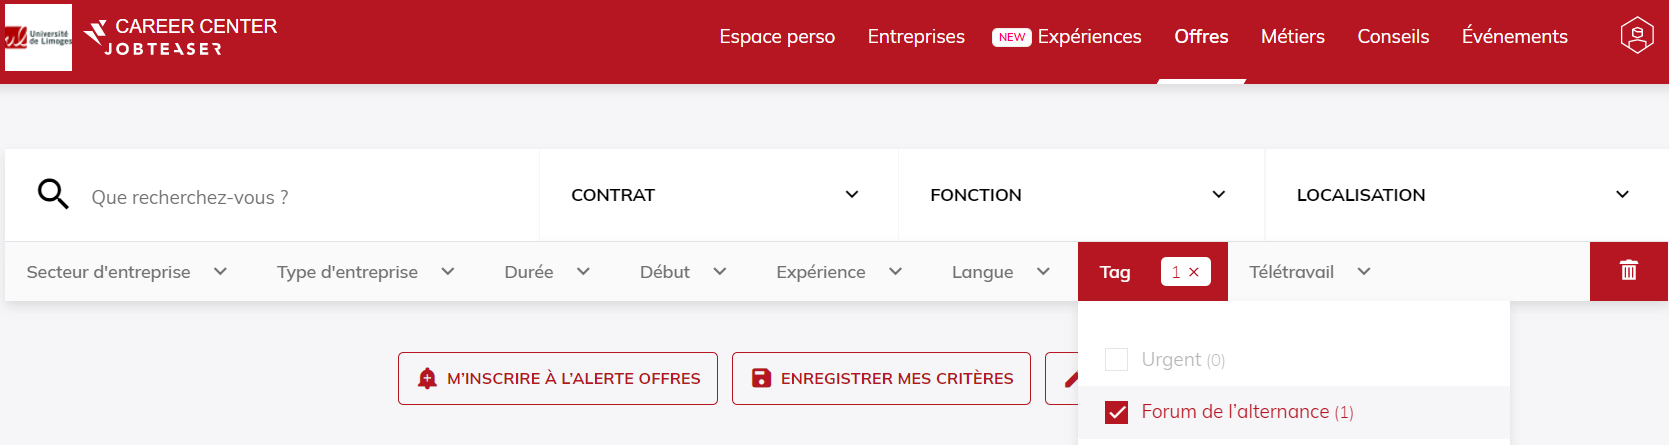The image size is (1669, 445).
Task: Click Enregistrer mes critères button
Action: (881, 378)
